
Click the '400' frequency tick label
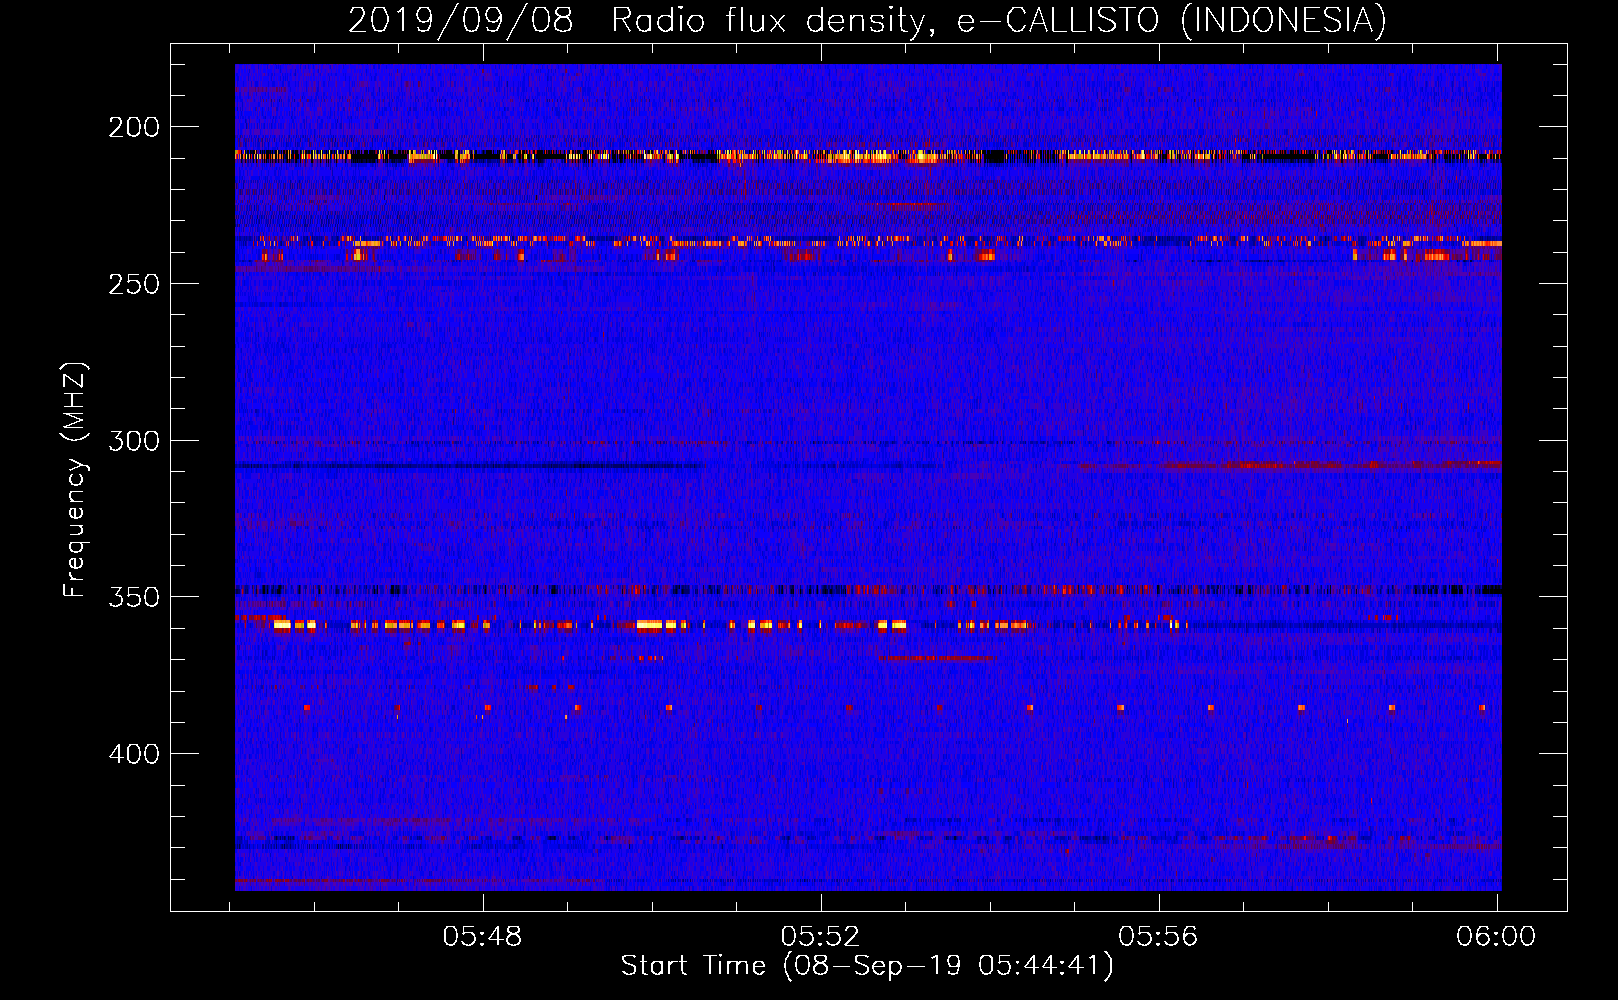134,753
